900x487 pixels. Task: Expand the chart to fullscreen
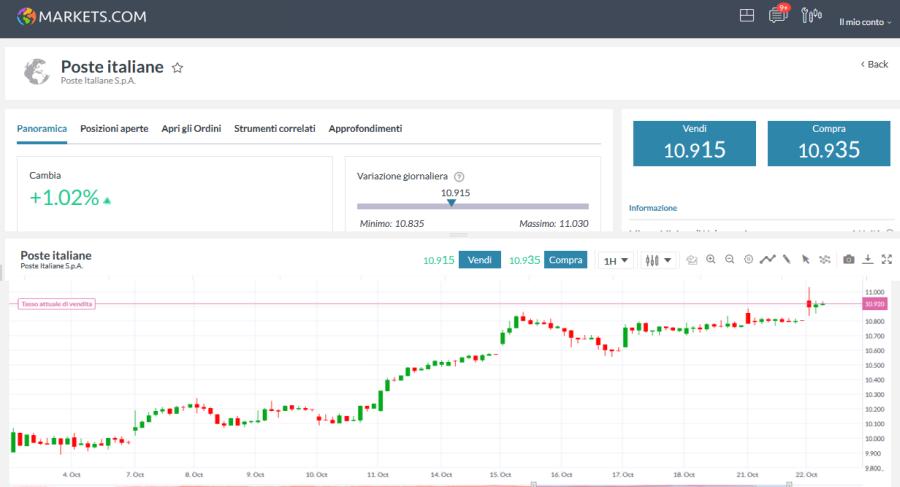pos(886,260)
